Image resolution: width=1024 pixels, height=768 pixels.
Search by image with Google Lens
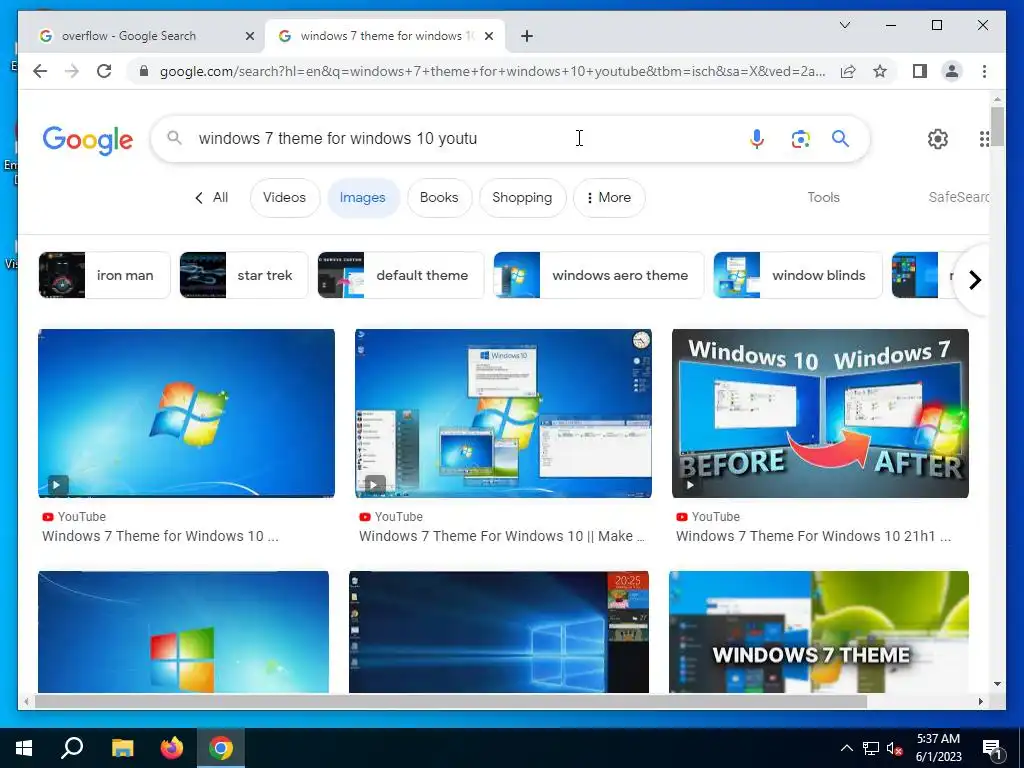(800, 138)
